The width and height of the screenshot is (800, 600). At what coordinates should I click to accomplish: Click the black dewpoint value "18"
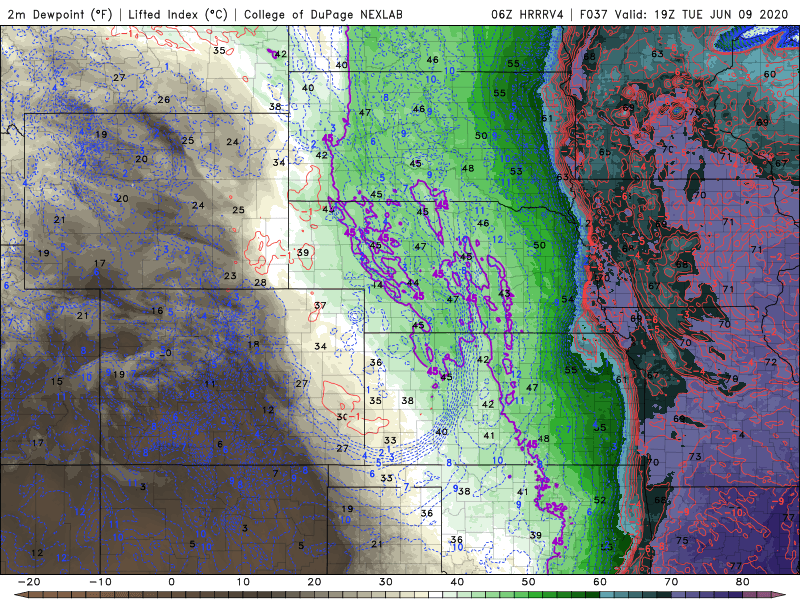tap(254, 344)
